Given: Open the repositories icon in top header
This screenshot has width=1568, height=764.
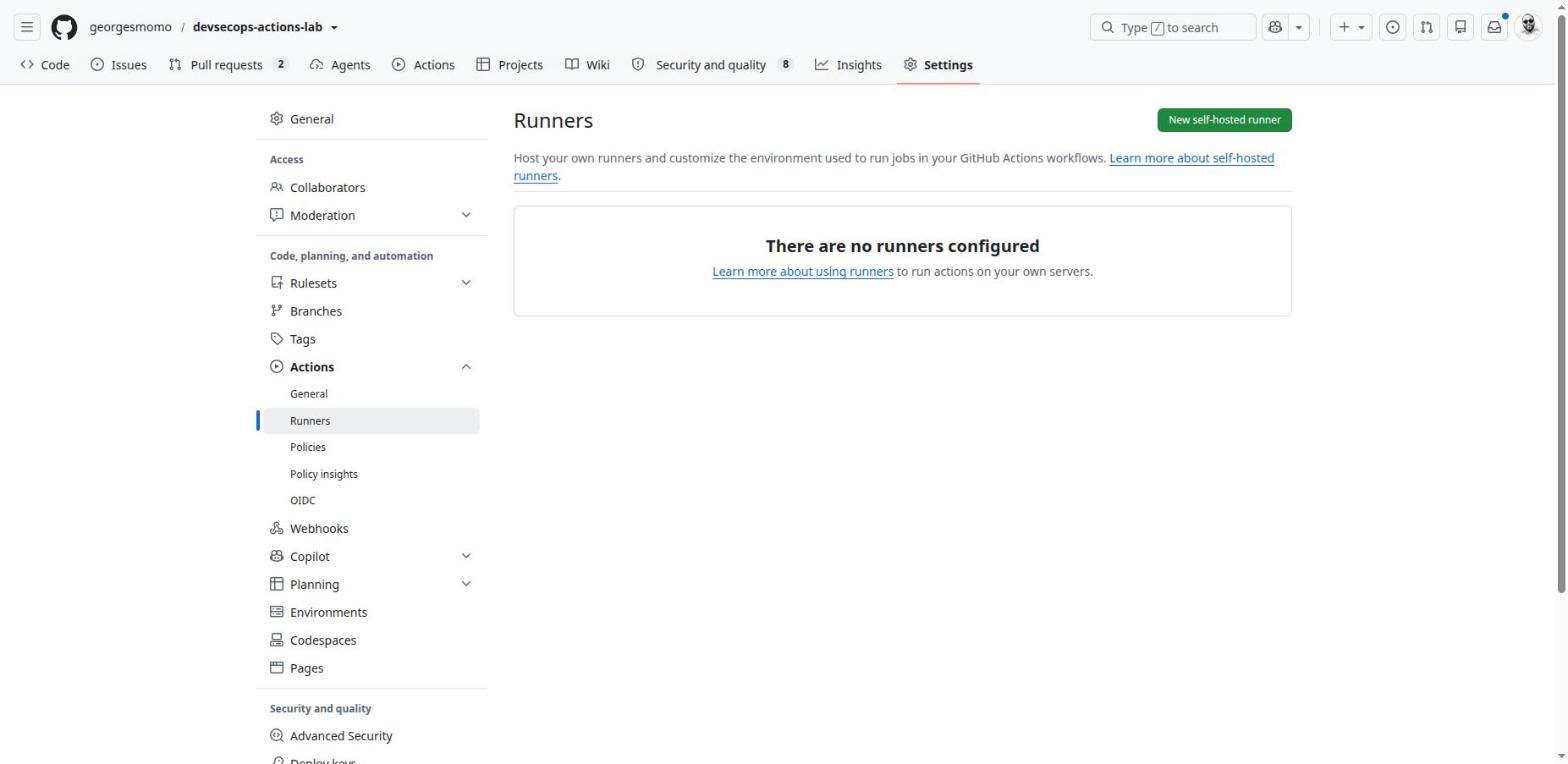Looking at the screenshot, I should (x=1460, y=27).
